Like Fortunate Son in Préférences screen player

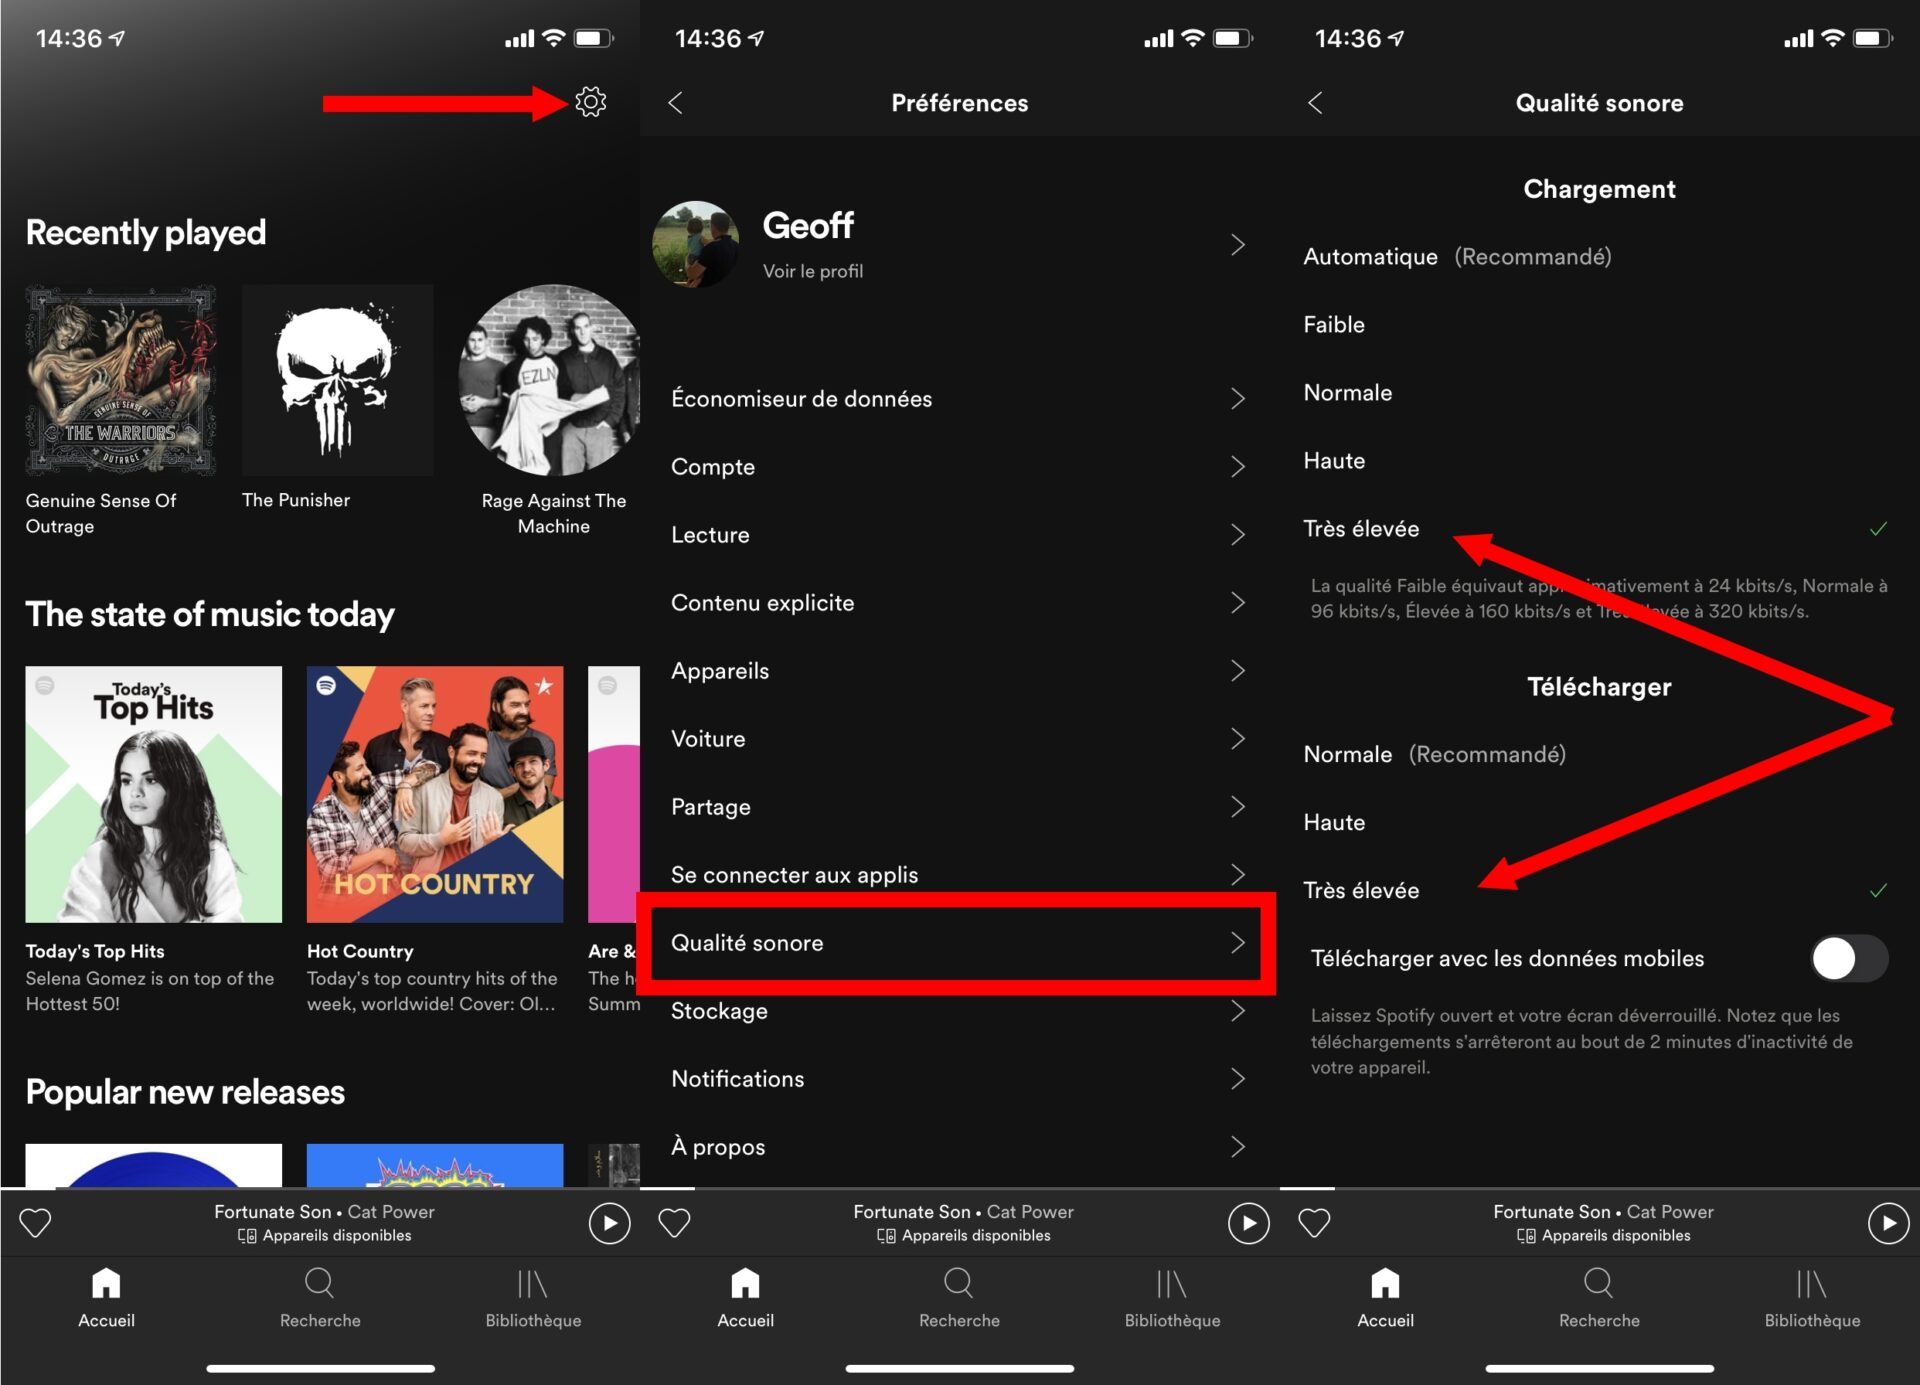pos(675,1222)
